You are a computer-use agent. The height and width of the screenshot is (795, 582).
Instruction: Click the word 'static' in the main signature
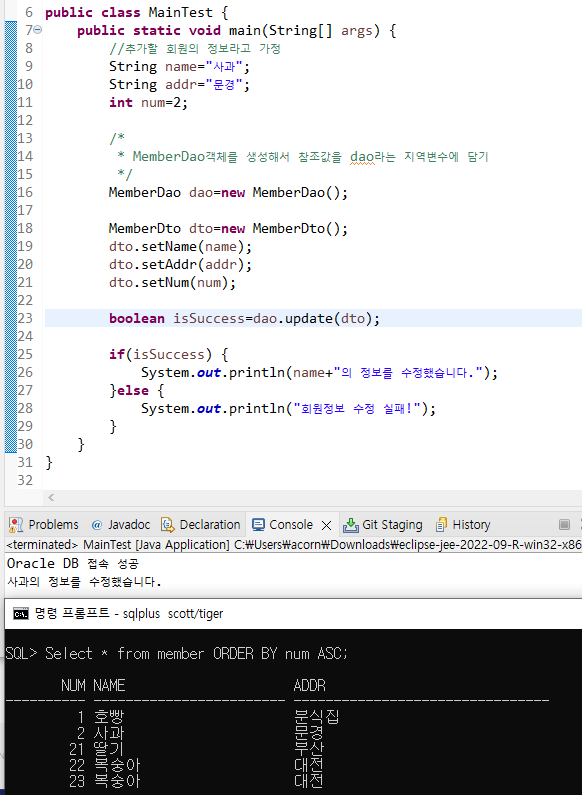(157, 30)
